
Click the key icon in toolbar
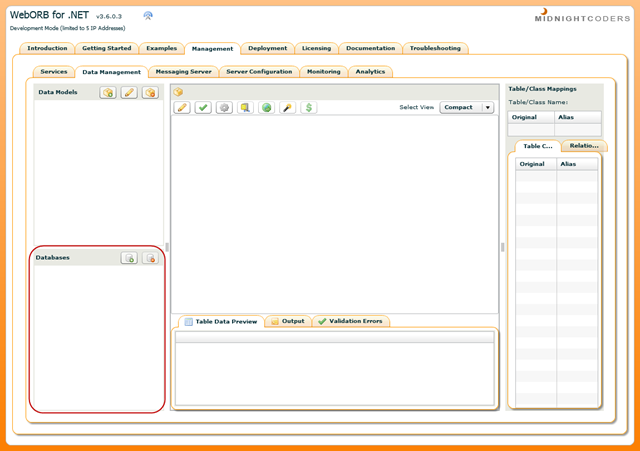coord(288,108)
